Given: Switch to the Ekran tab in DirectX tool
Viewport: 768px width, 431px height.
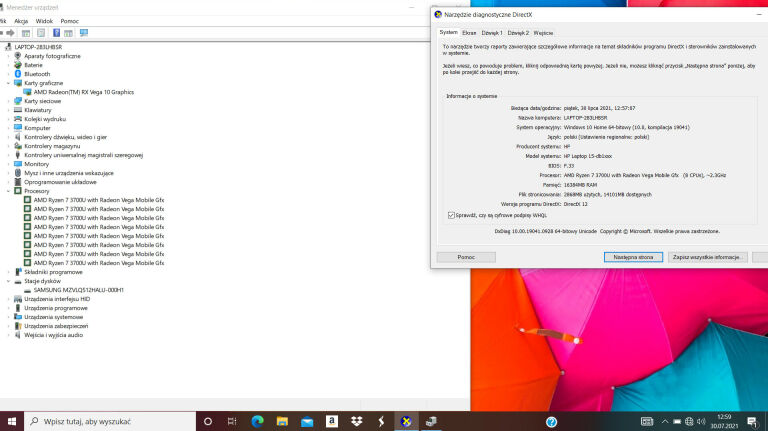Looking at the screenshot, I should [469, 33].
